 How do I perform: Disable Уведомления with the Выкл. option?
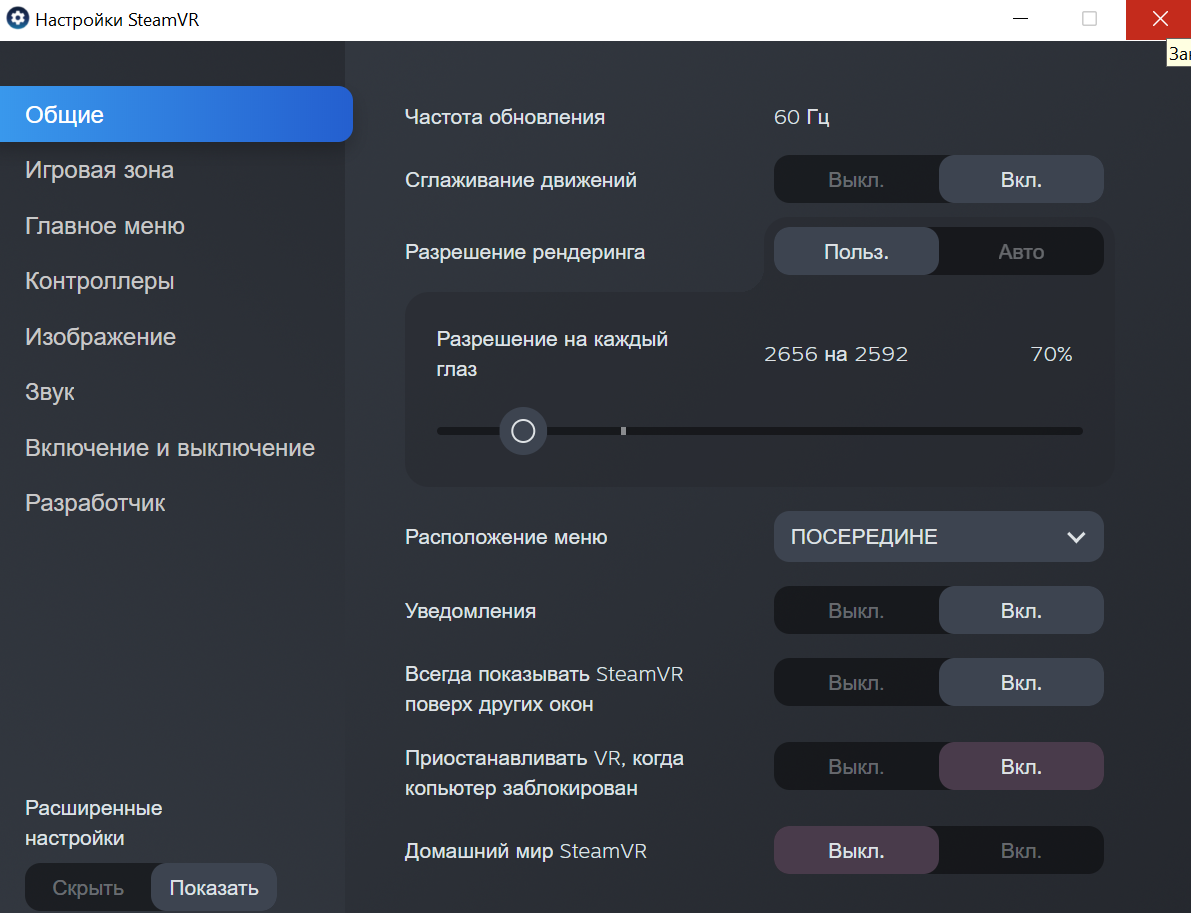point(856,611)
